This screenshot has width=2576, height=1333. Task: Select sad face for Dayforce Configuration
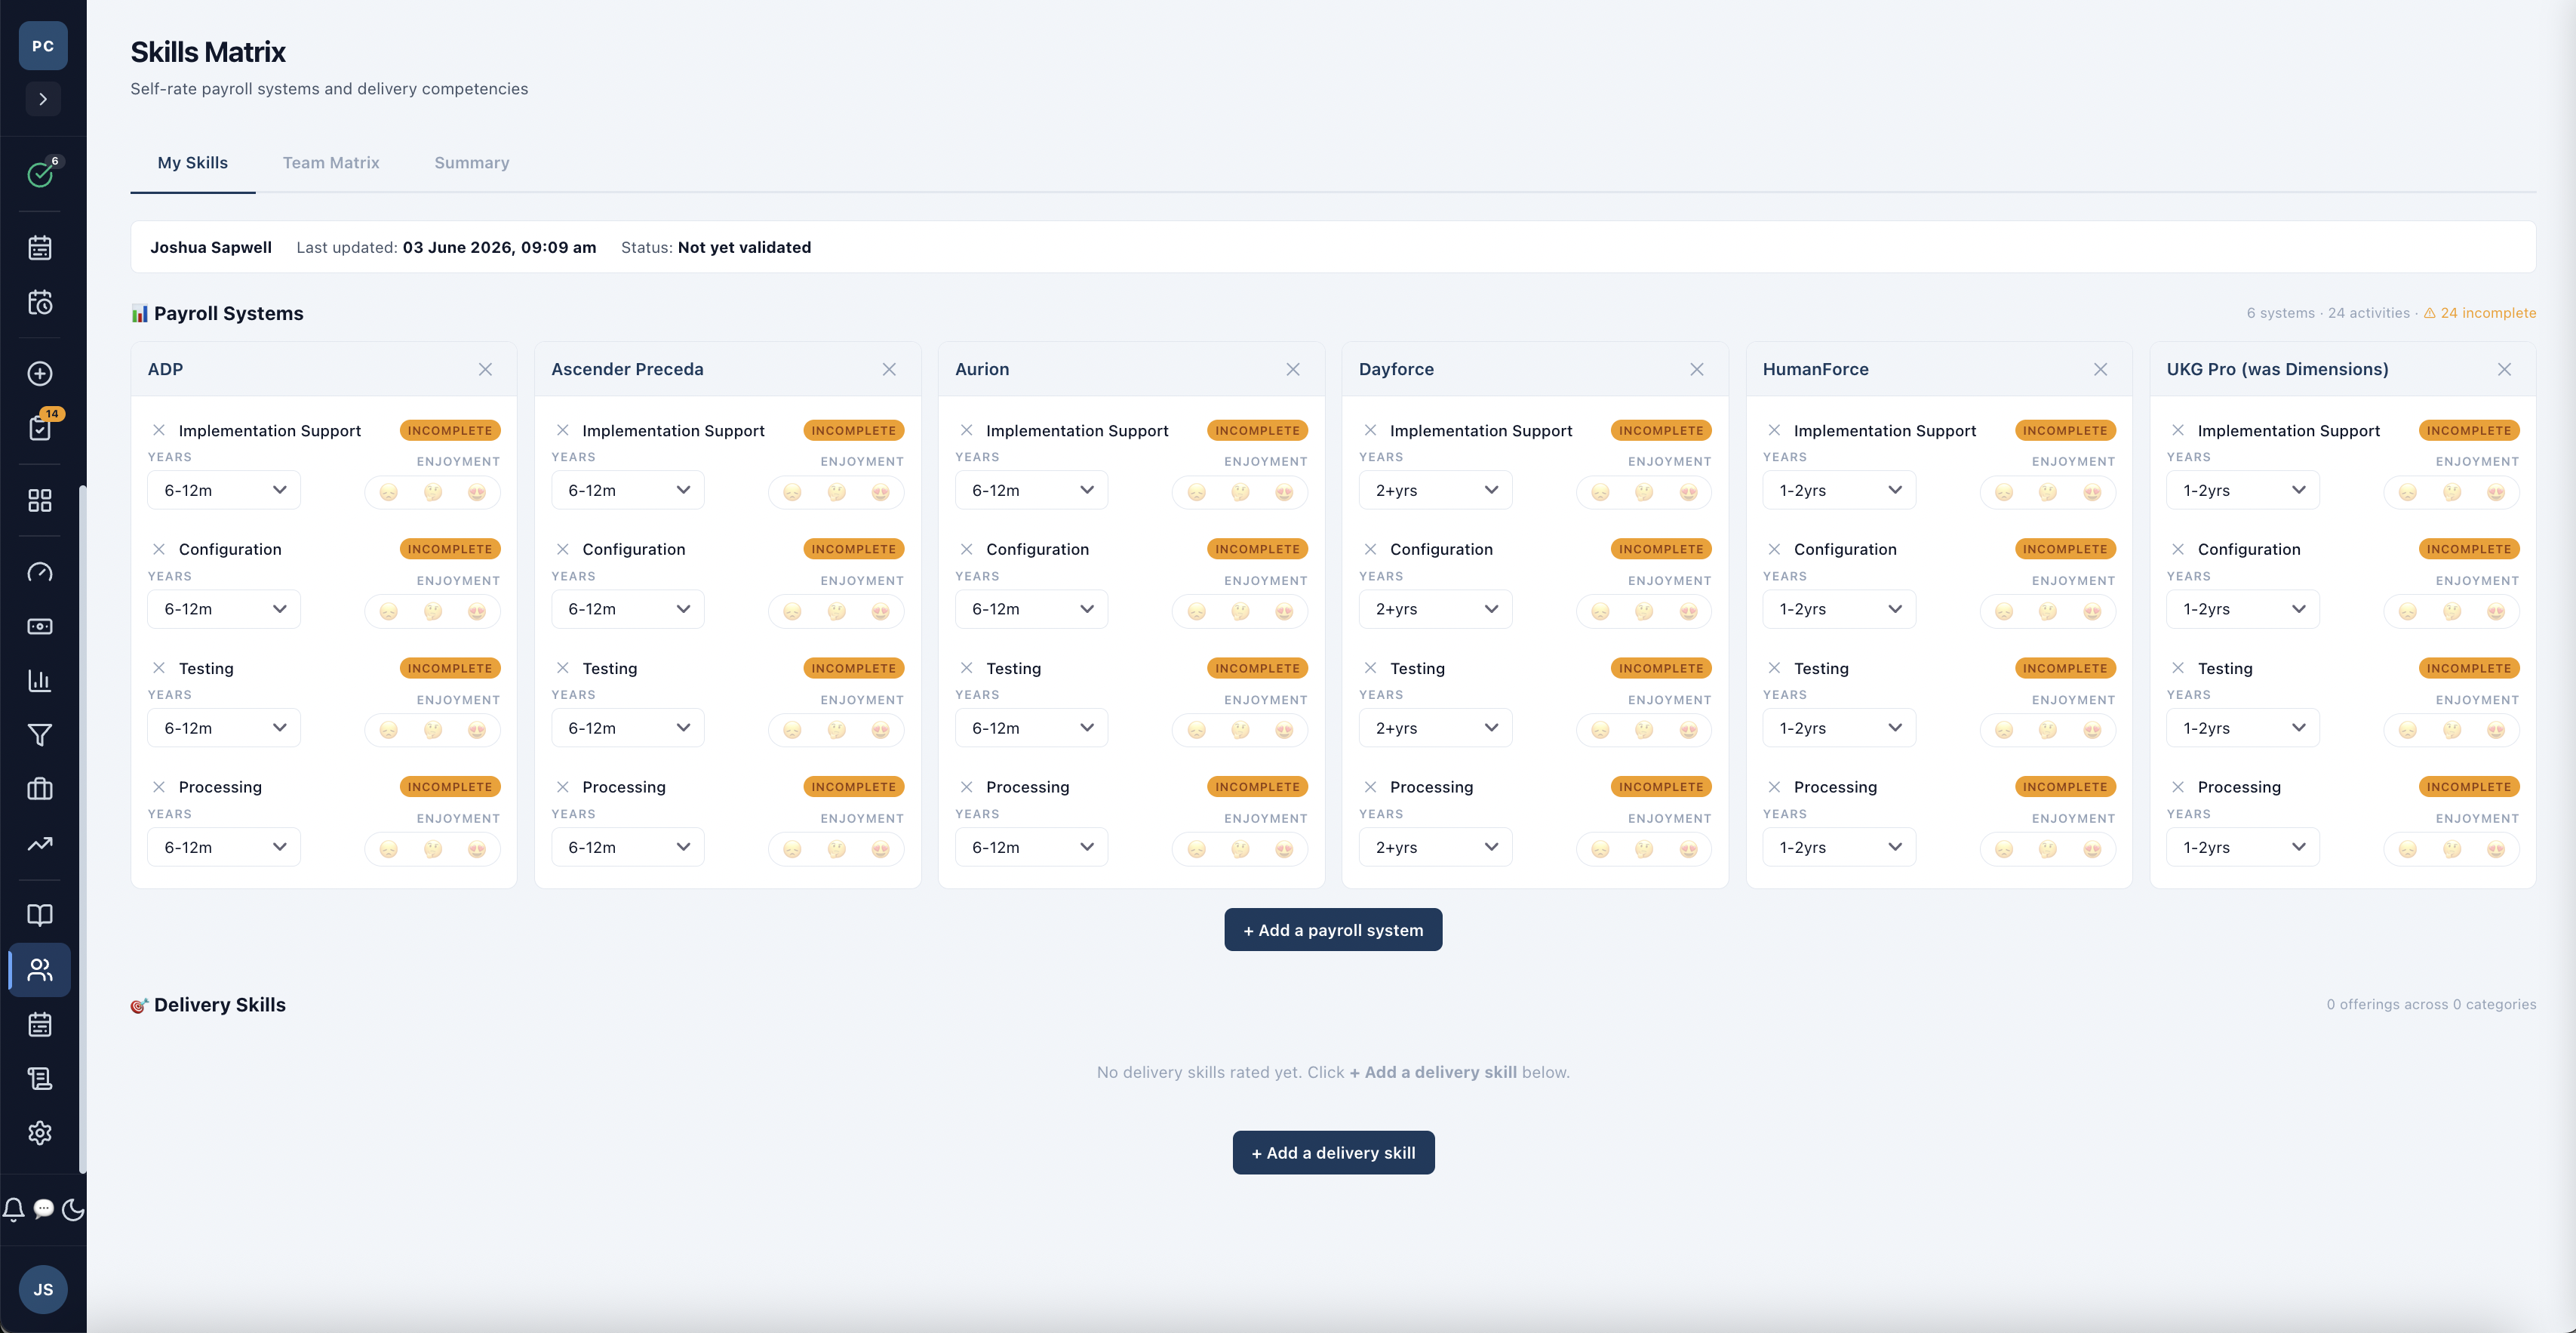(1601, 611)
